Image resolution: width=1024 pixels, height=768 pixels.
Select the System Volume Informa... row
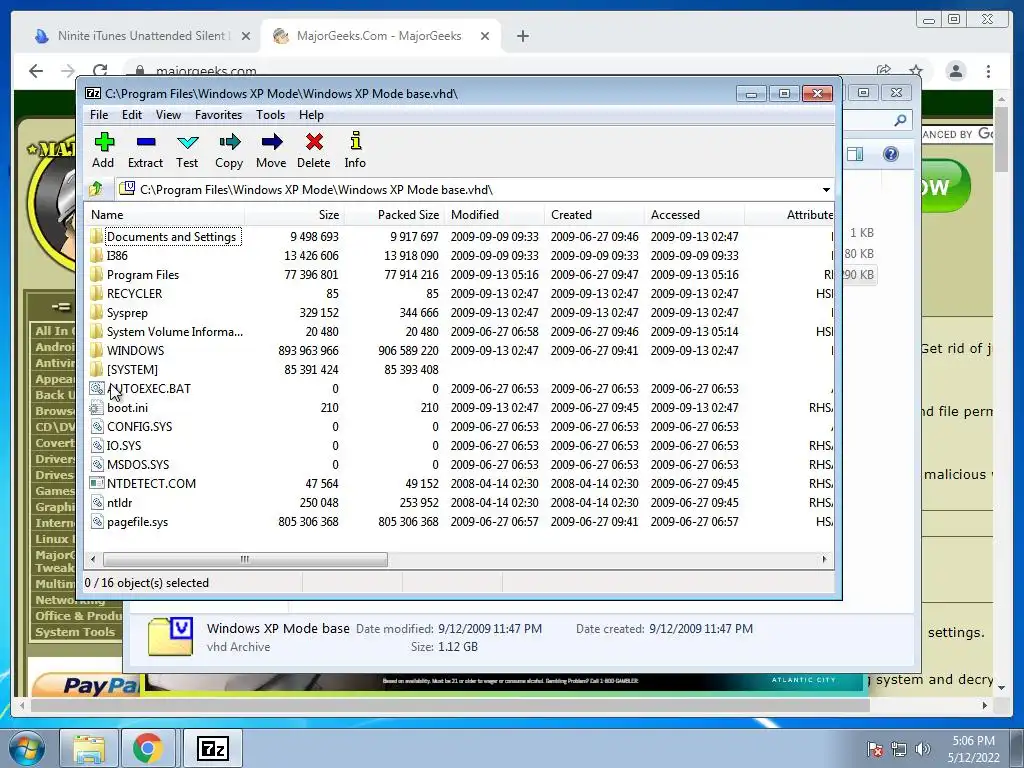(459, 332)
